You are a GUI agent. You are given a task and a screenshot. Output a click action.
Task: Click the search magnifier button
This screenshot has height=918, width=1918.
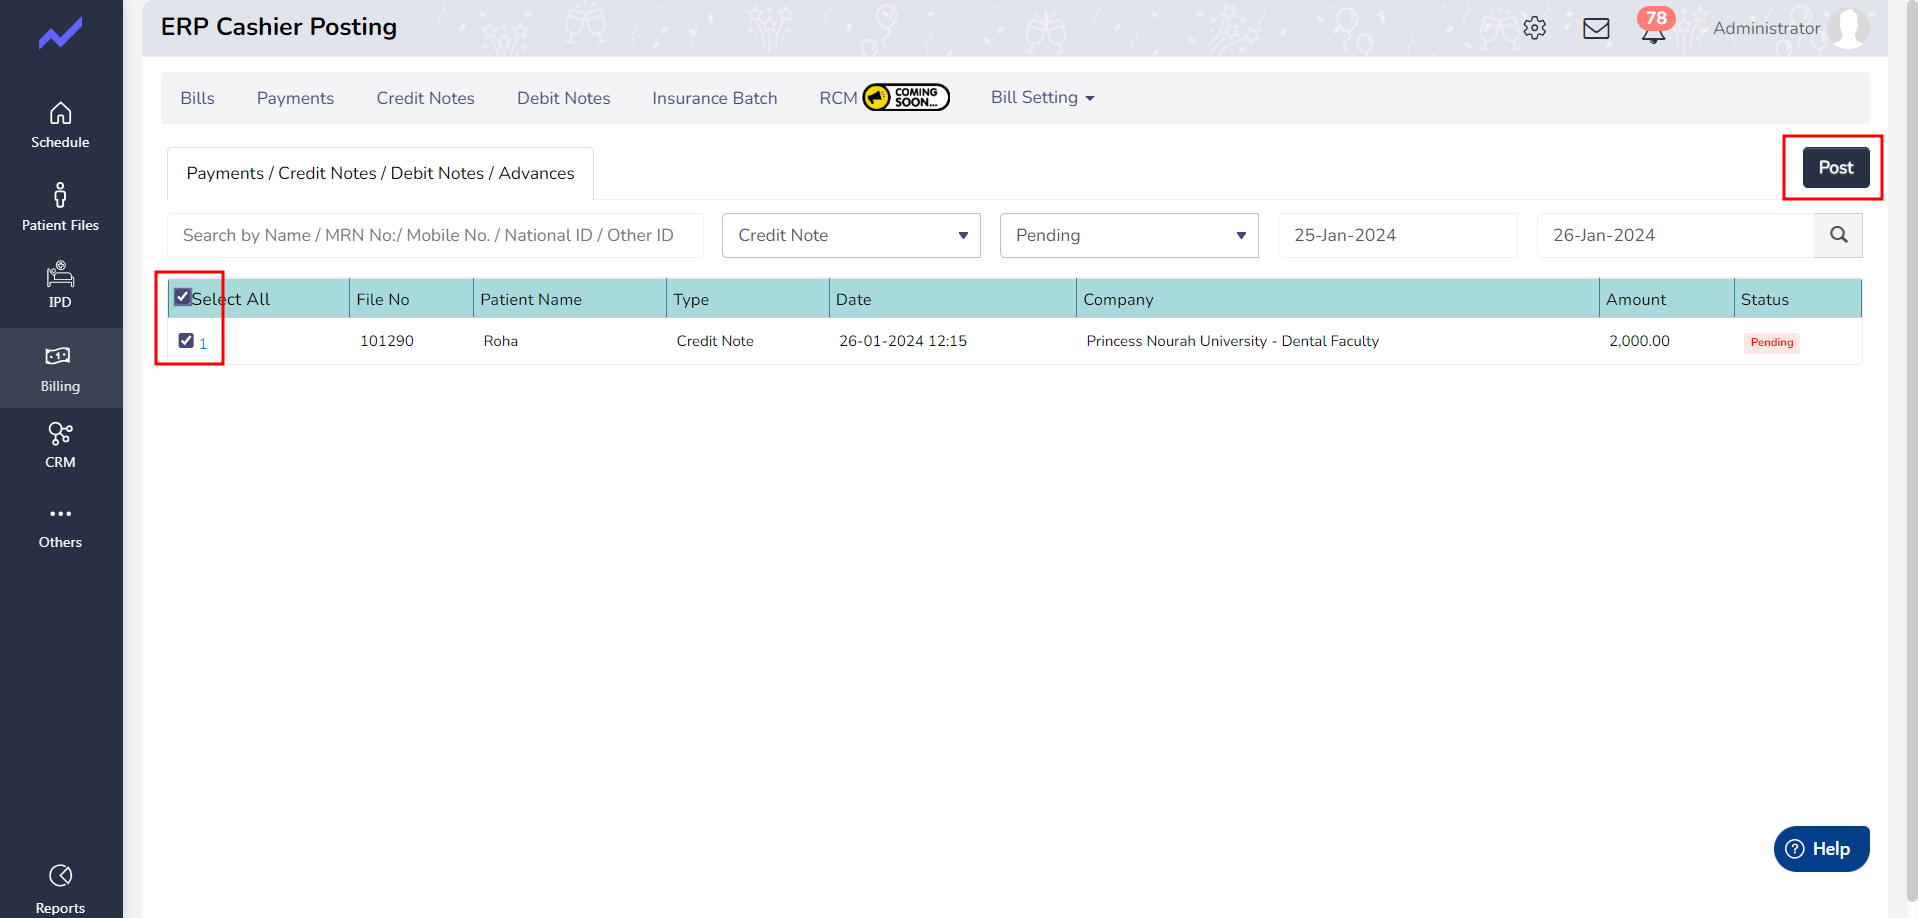[1838, 235]
